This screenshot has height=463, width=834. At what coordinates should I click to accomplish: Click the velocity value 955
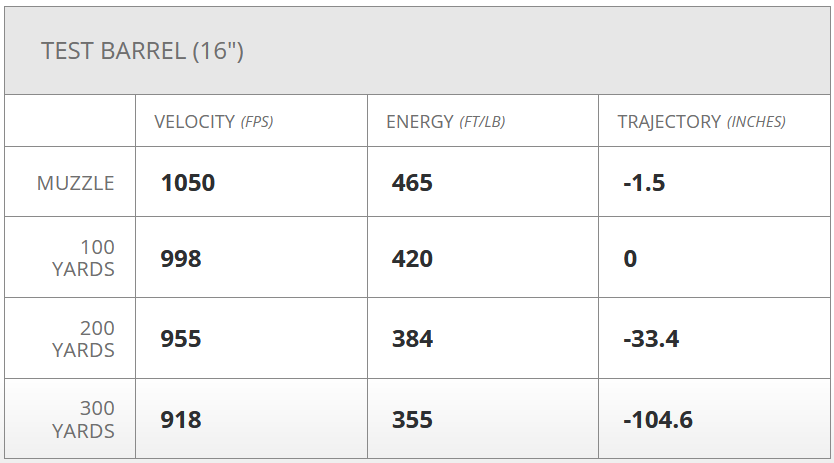pos(181,339)
